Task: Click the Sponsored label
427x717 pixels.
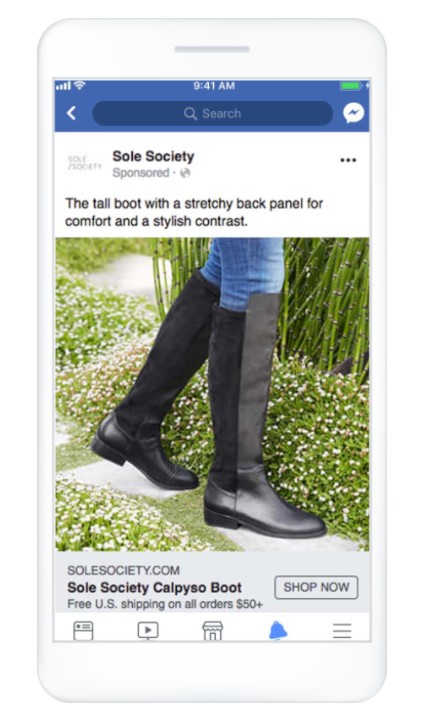Action: [141, 173]
